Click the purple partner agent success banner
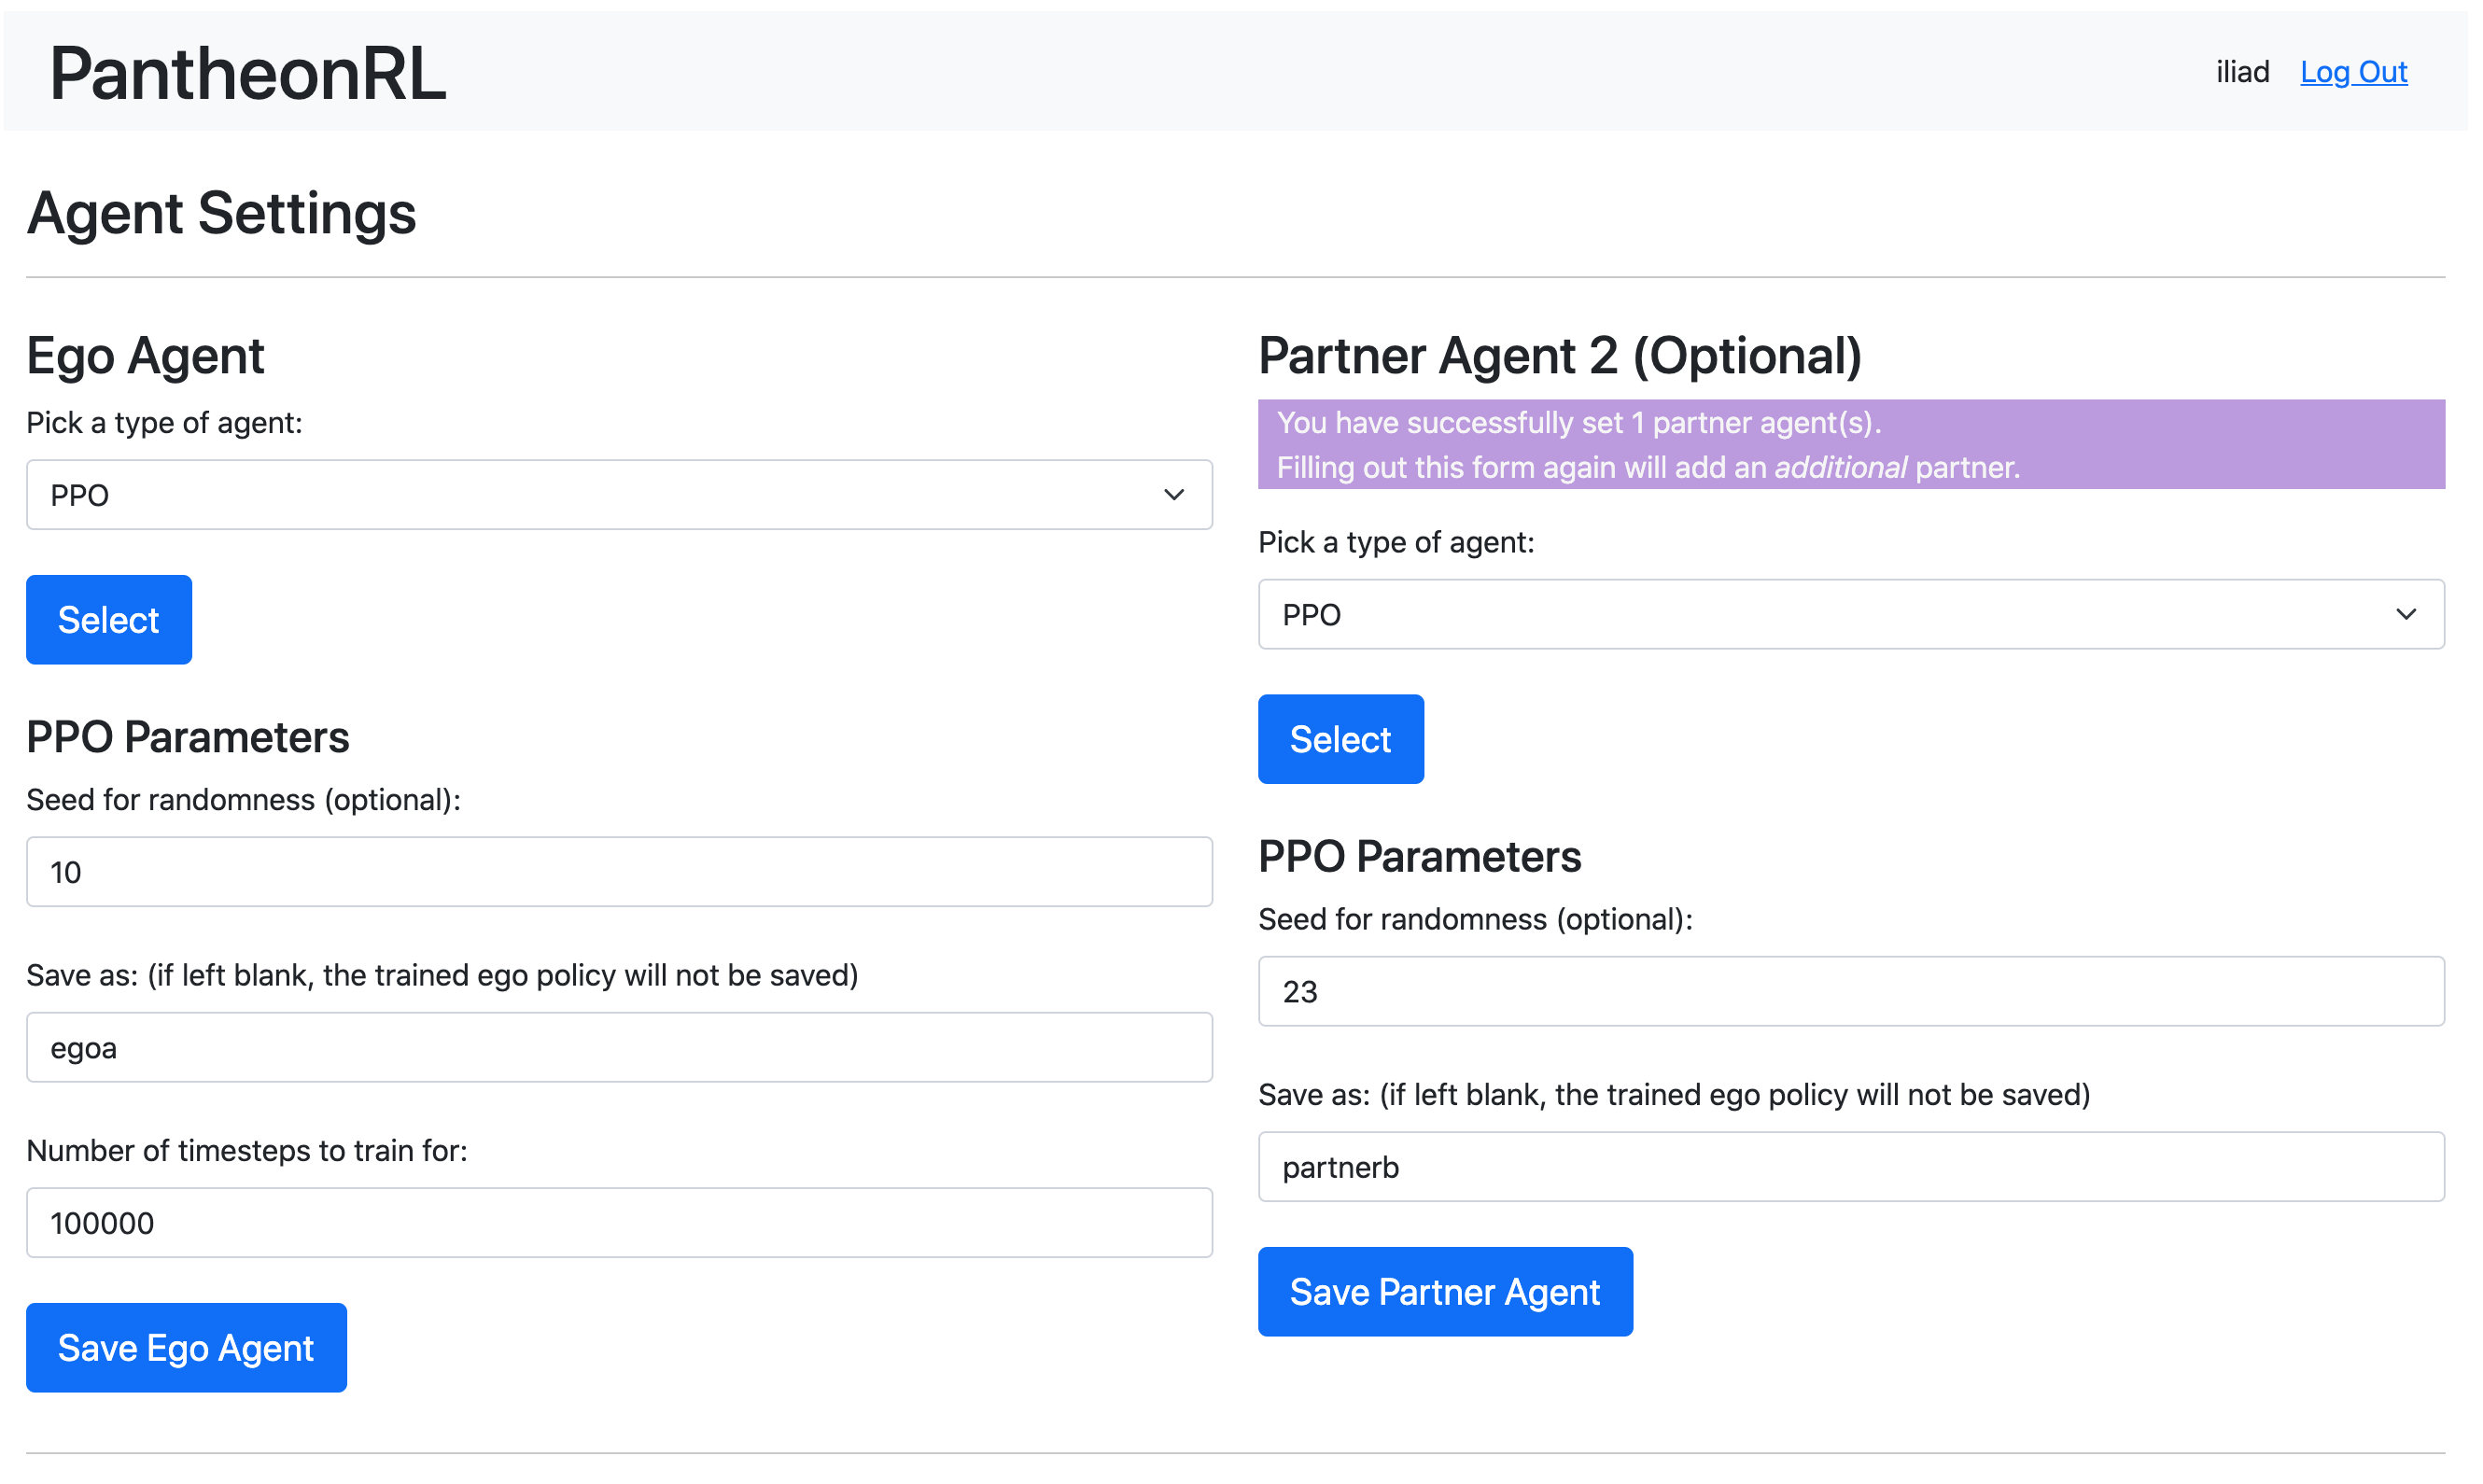Screen dimensions: 2483x1484 point(1850,445)
